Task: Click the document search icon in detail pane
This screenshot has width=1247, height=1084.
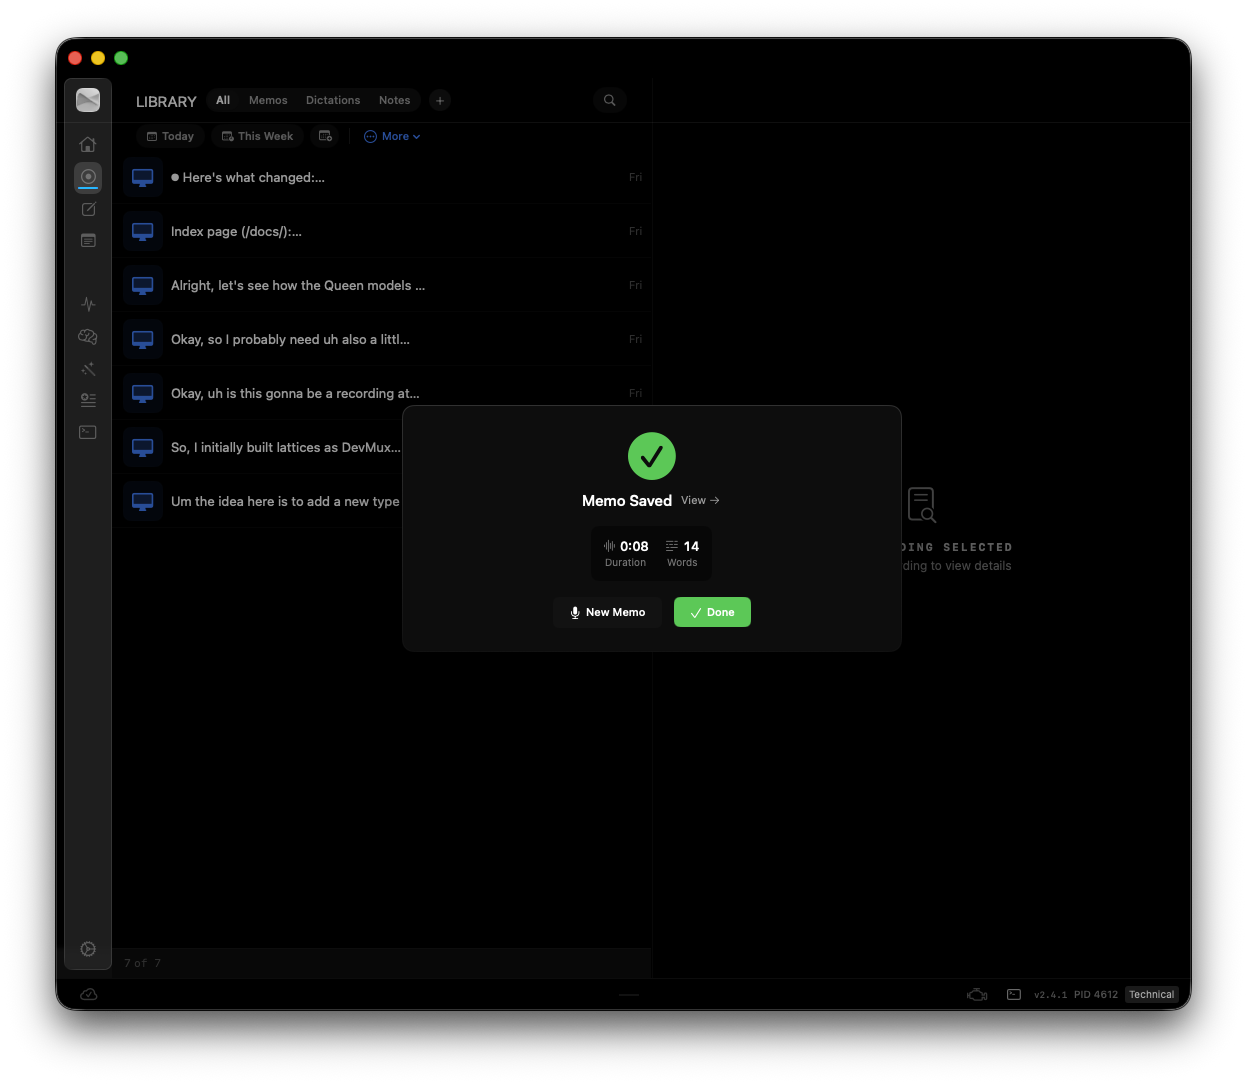Action: point(921,505)
